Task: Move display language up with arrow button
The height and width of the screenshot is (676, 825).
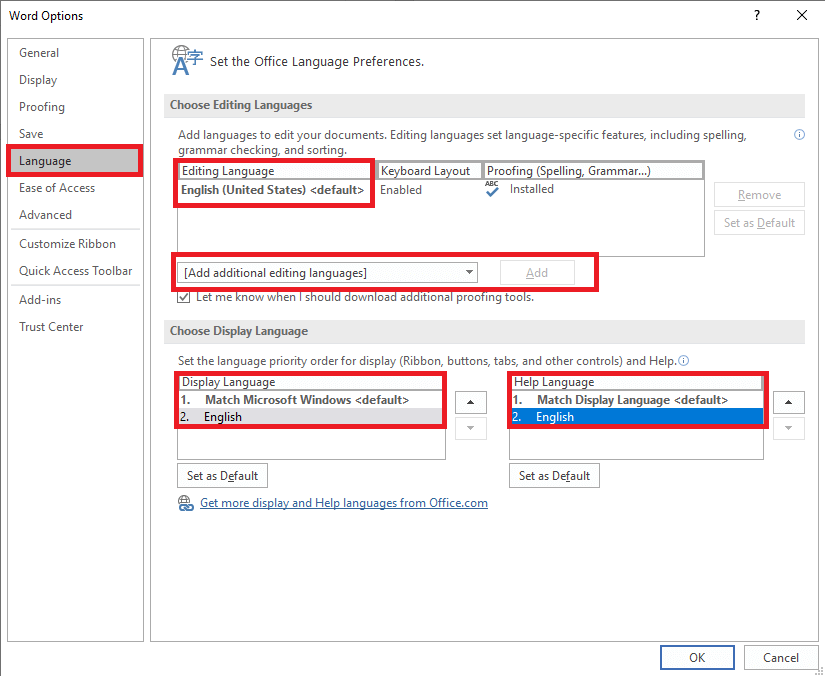Action: 470,402
